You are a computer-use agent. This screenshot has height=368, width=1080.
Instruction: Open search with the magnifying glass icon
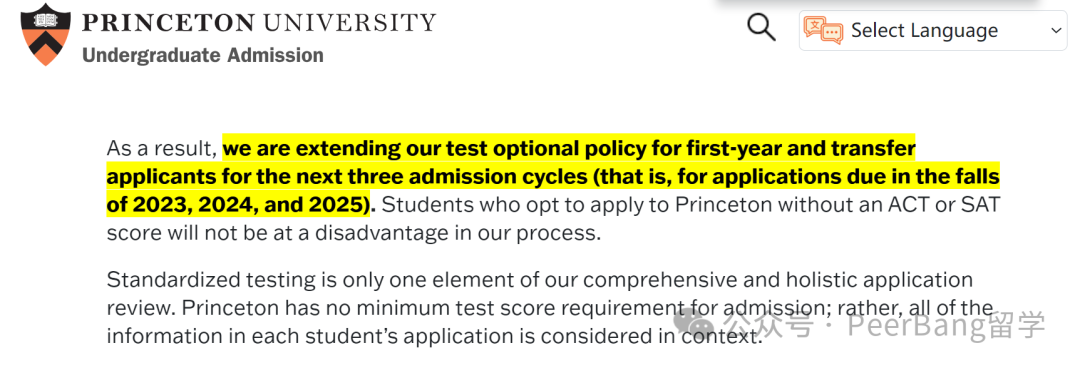760,28
